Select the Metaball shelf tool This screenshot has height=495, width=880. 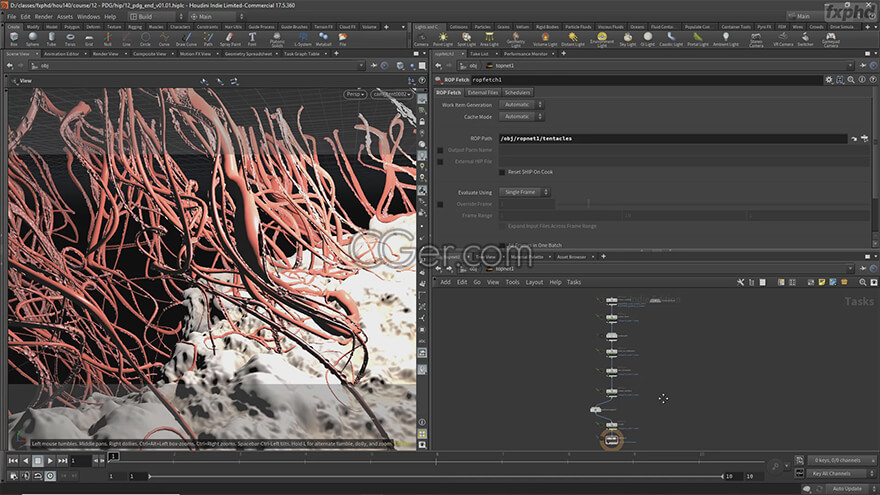tap(323, 39)
